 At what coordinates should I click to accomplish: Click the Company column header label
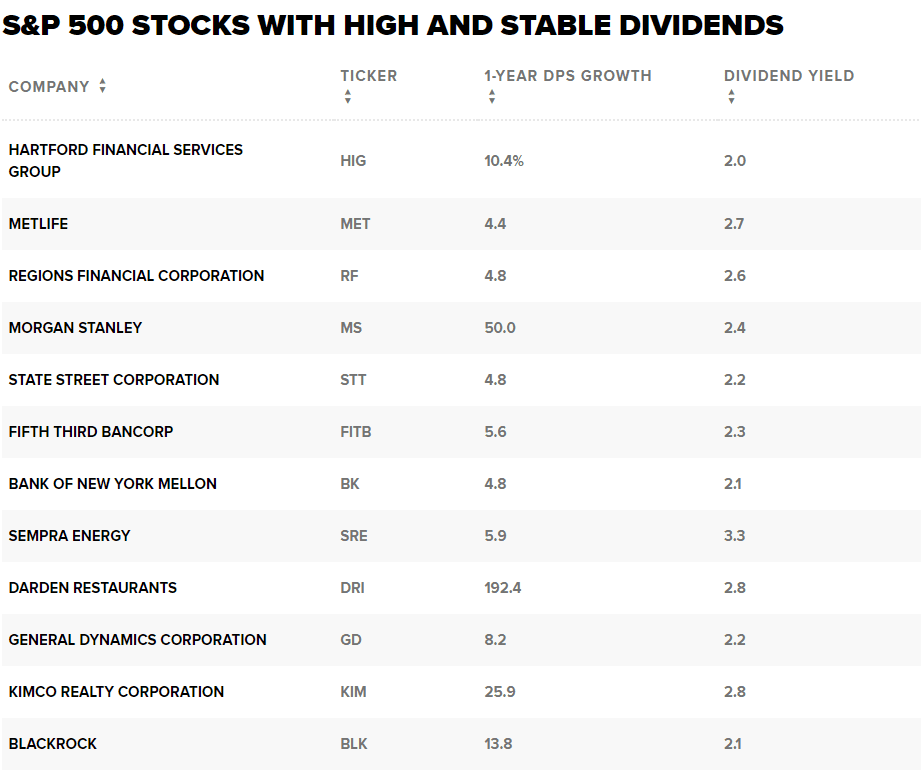(x=49, y=87)
